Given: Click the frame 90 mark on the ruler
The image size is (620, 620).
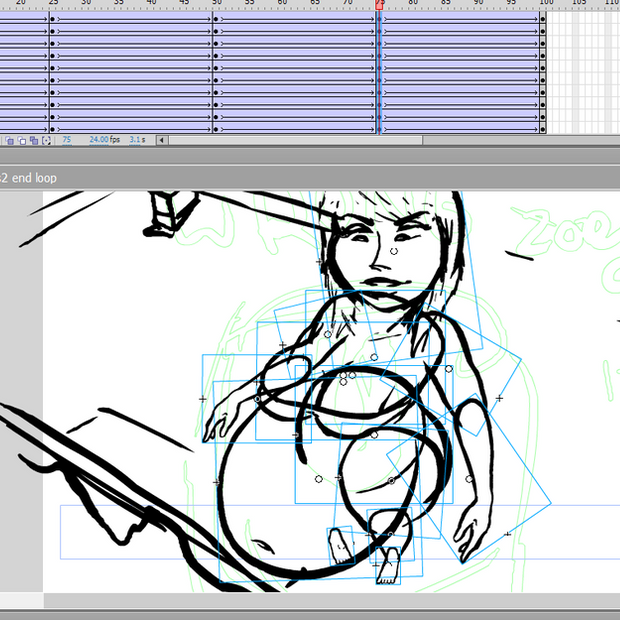Looking at the screenshot, I should pos(478,3).
